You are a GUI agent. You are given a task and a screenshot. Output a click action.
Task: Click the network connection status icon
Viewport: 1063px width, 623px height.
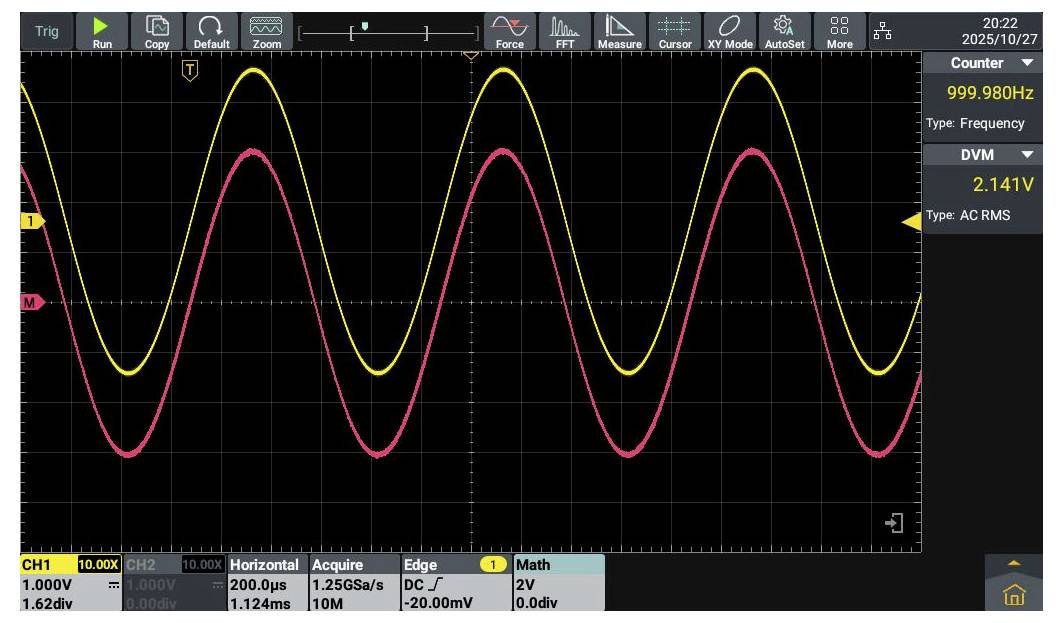882,31
